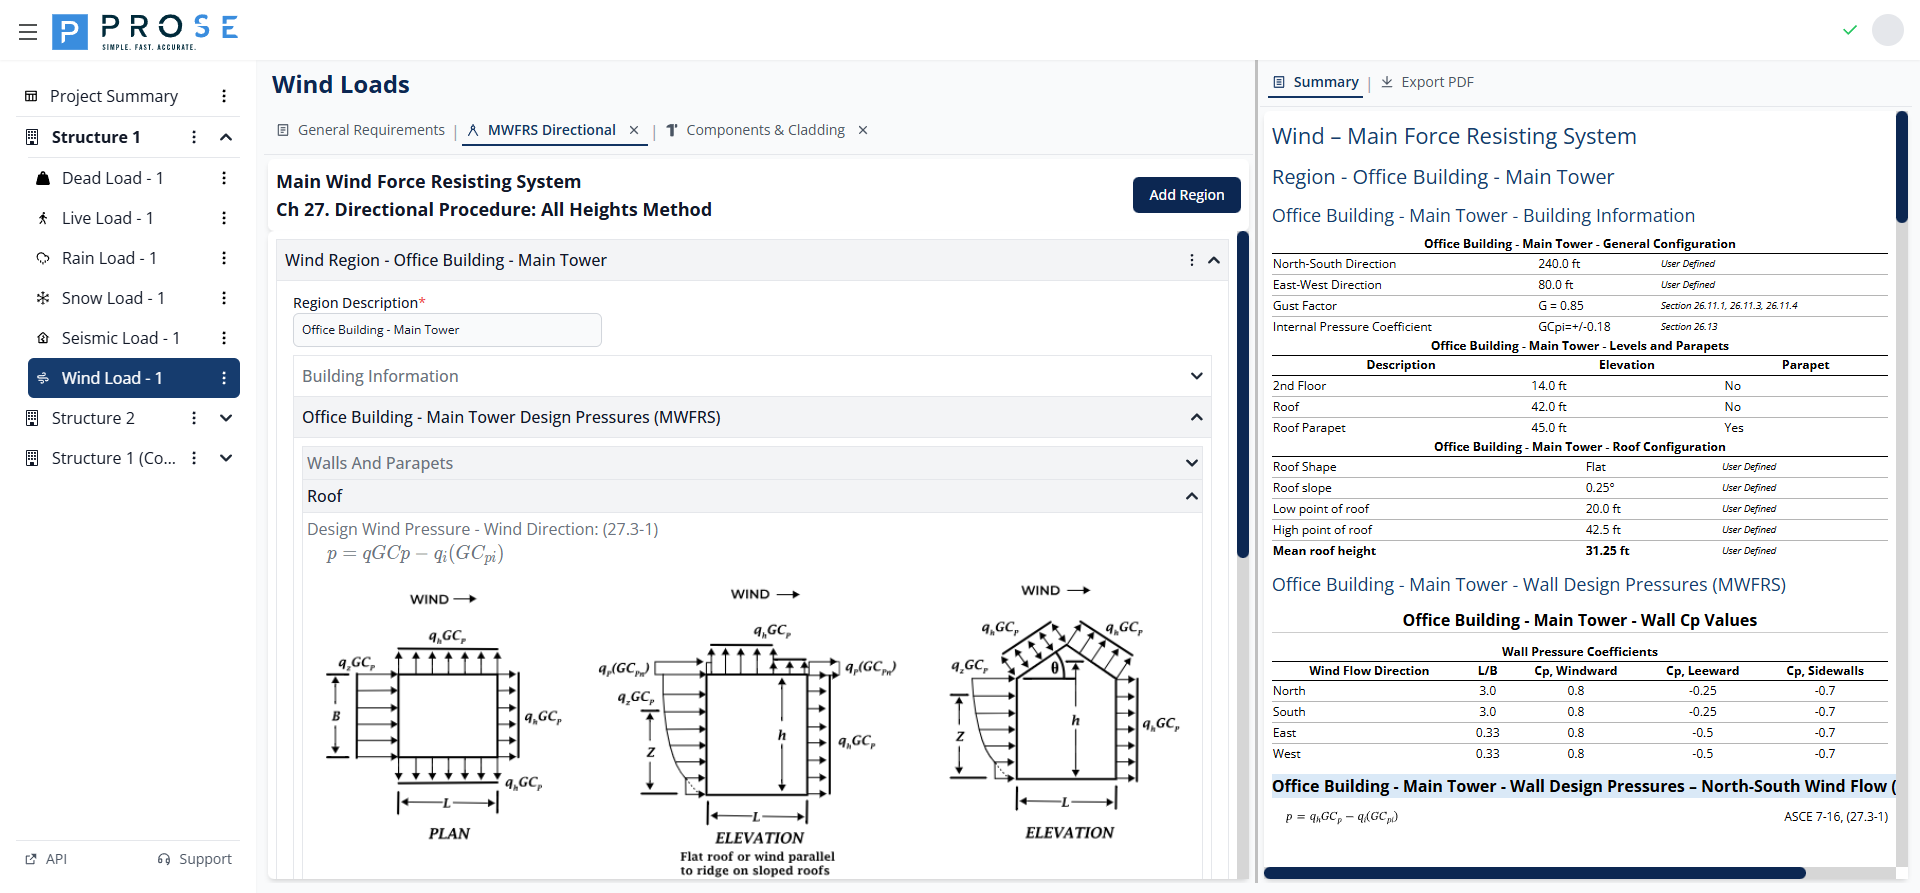The height and width of the screenshot is (893, 1920).
Task: Click the Add Region button
Action: [x=1186, y=195]
